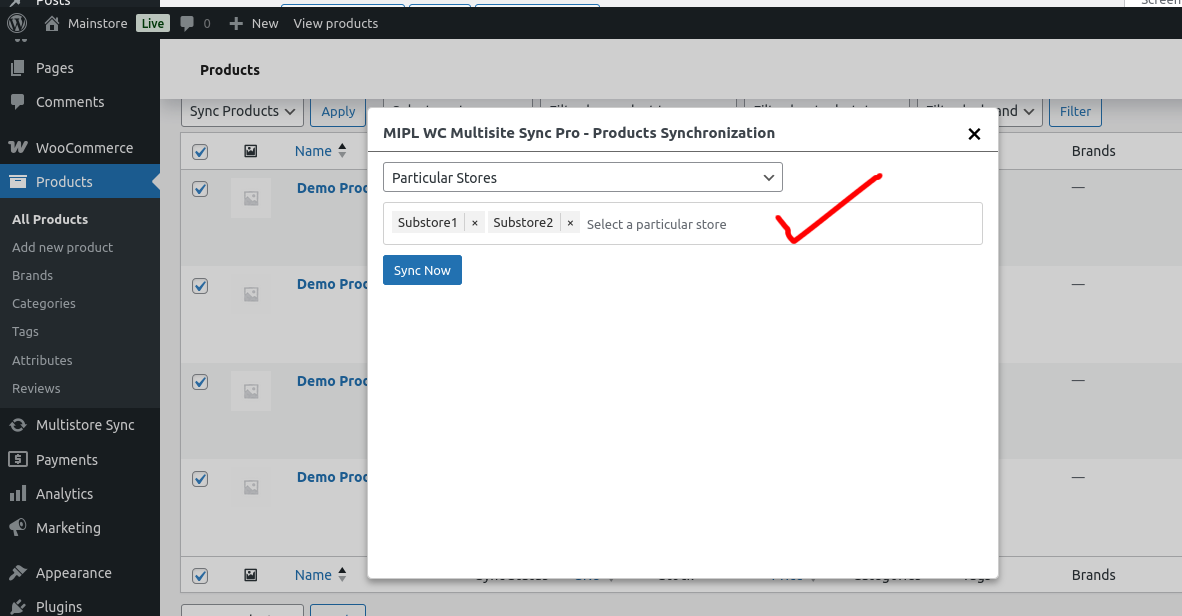Toggle select-all checkbox in table header
The image size is (1182, 616).
pos(200,152)
